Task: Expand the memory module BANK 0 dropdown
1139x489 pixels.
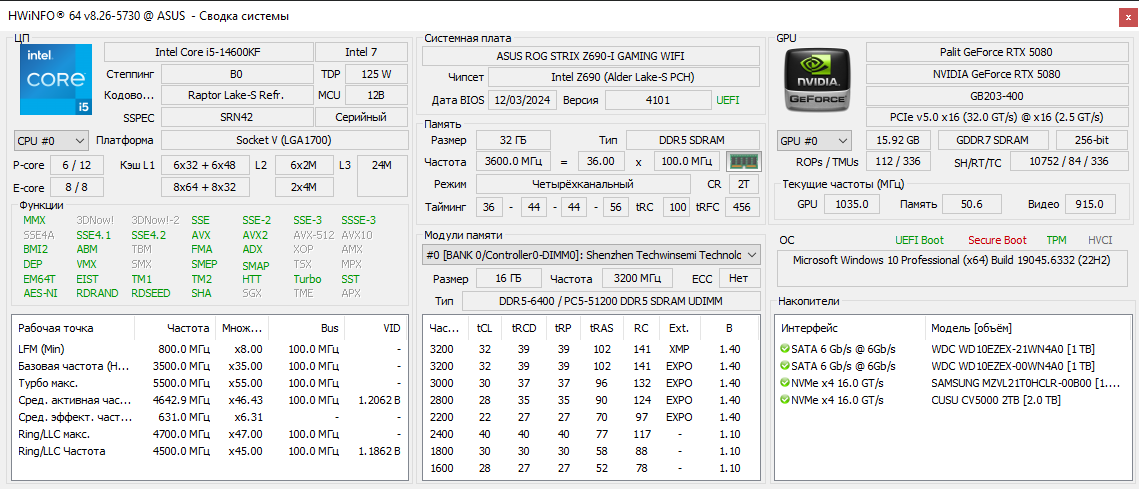Action: tap(750, 255)
